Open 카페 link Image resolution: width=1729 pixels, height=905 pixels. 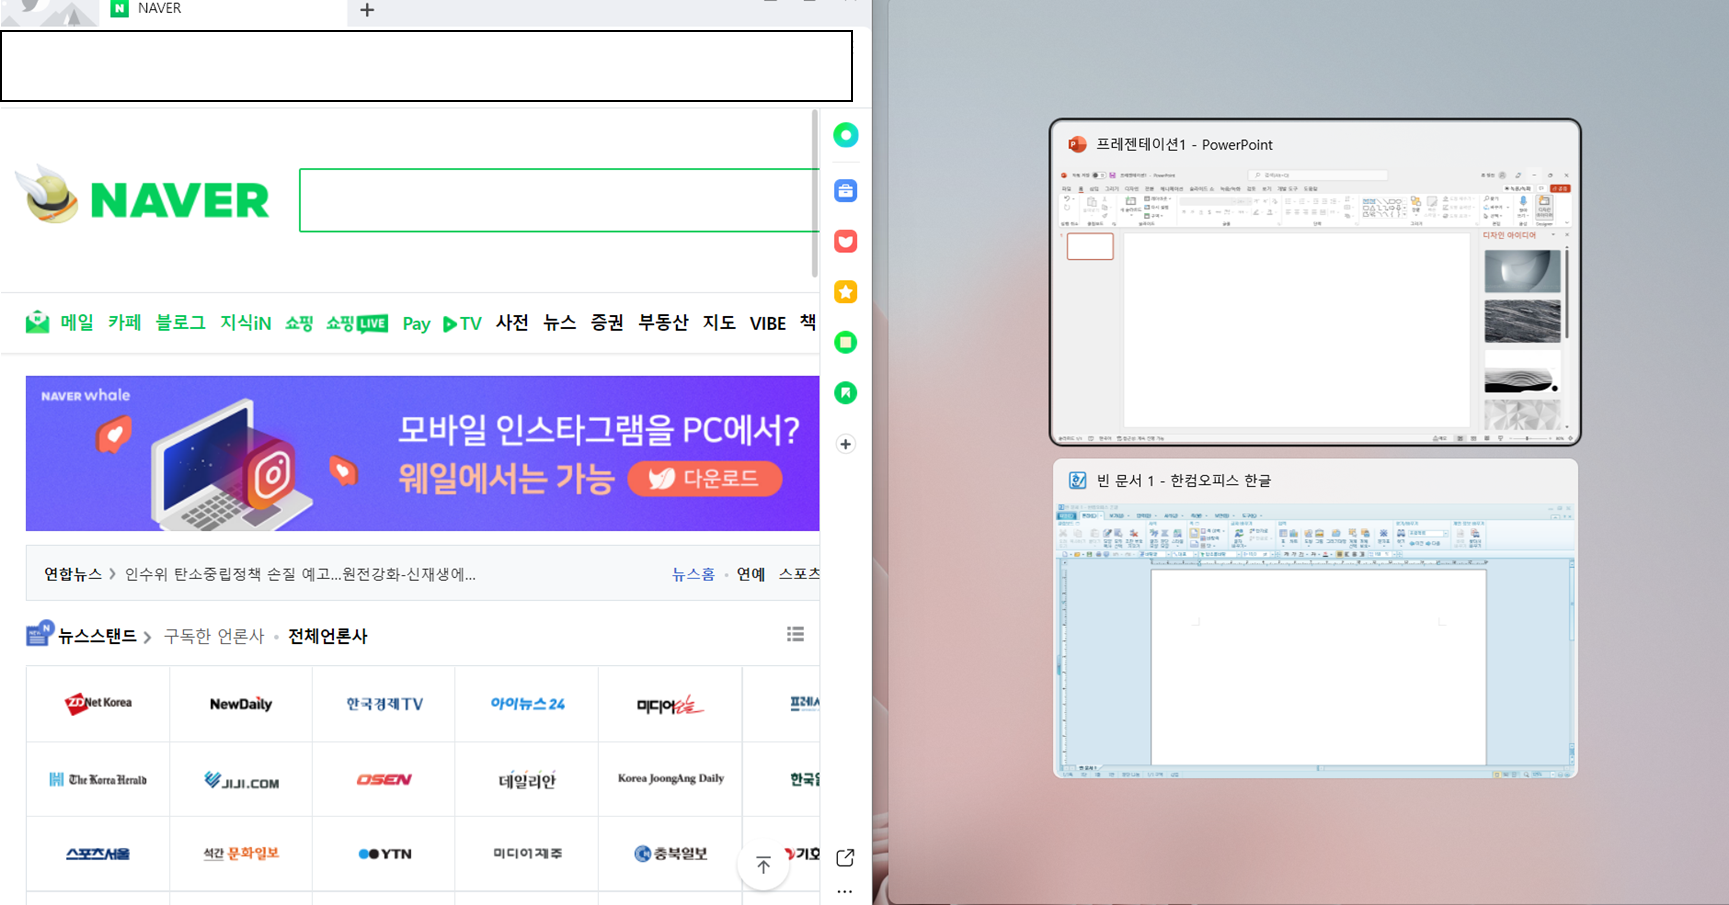pos(125,323)
